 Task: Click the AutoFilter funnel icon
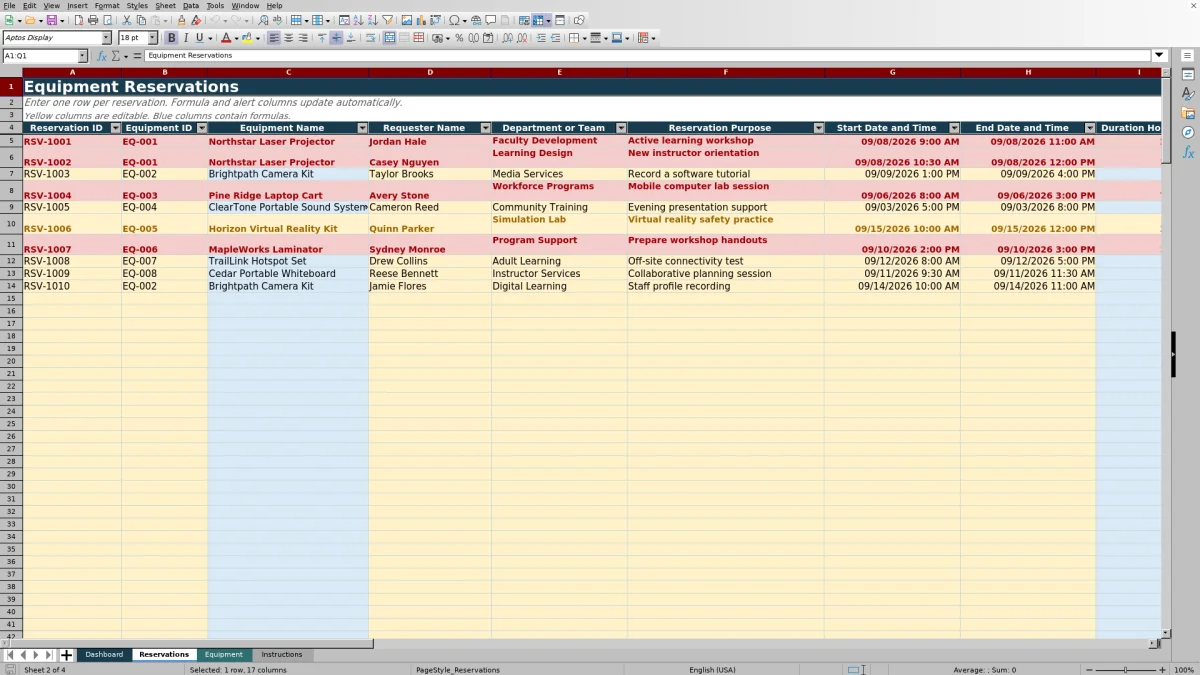[387, 20]
